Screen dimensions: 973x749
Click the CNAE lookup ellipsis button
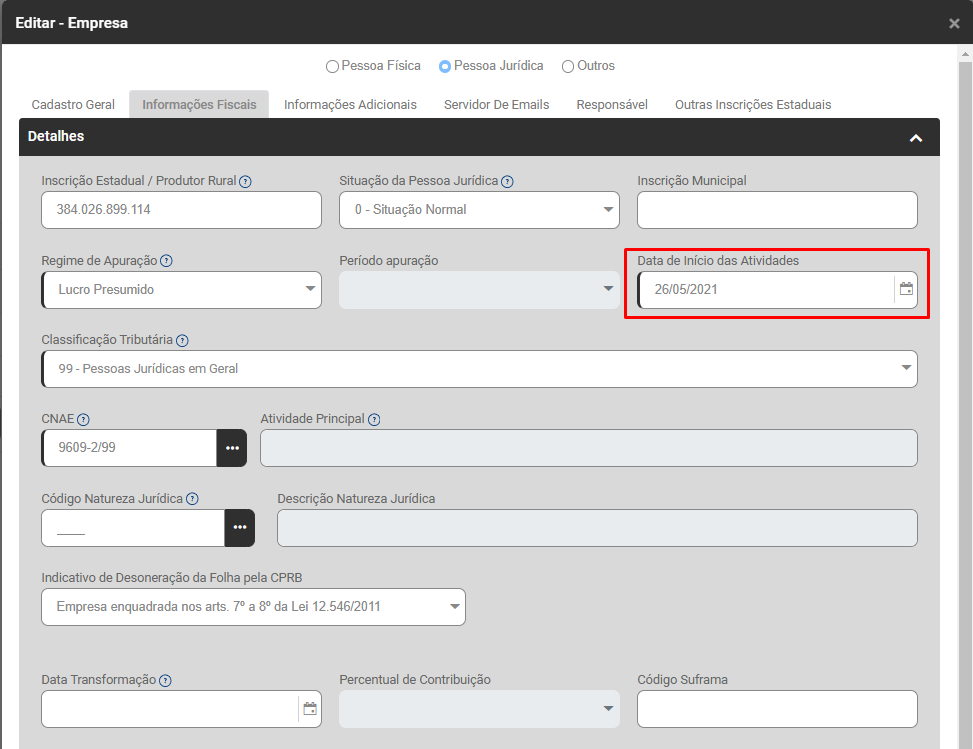click(232, 448)
